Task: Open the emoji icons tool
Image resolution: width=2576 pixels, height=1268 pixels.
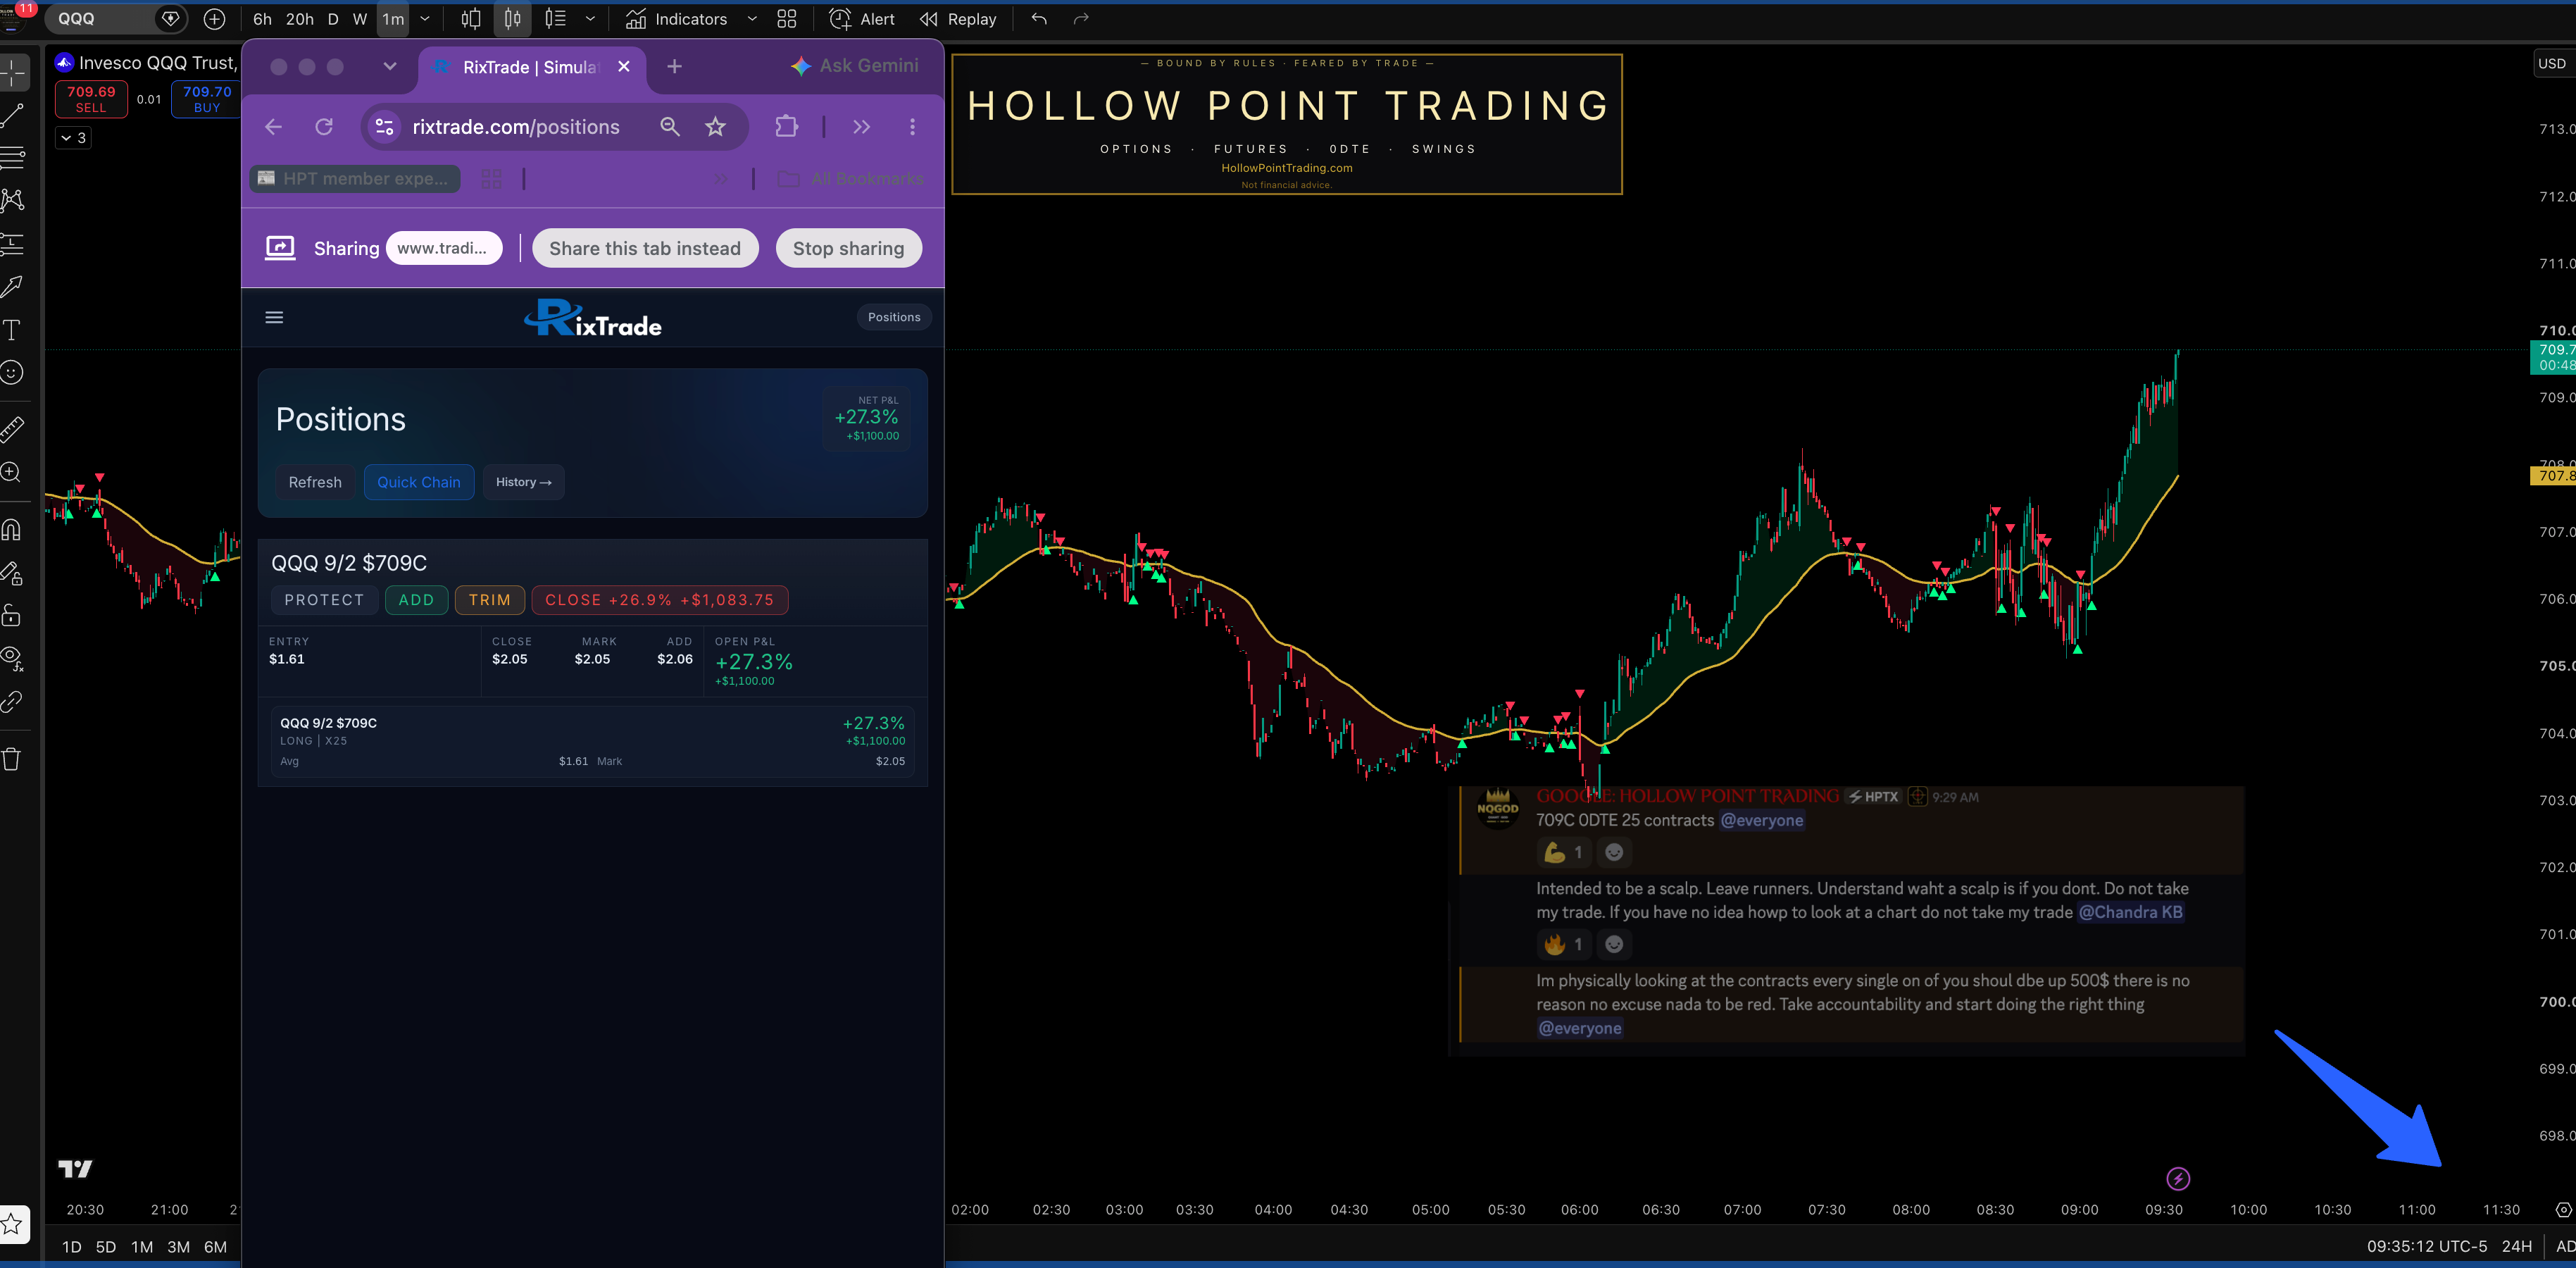Action: (13, 372)
